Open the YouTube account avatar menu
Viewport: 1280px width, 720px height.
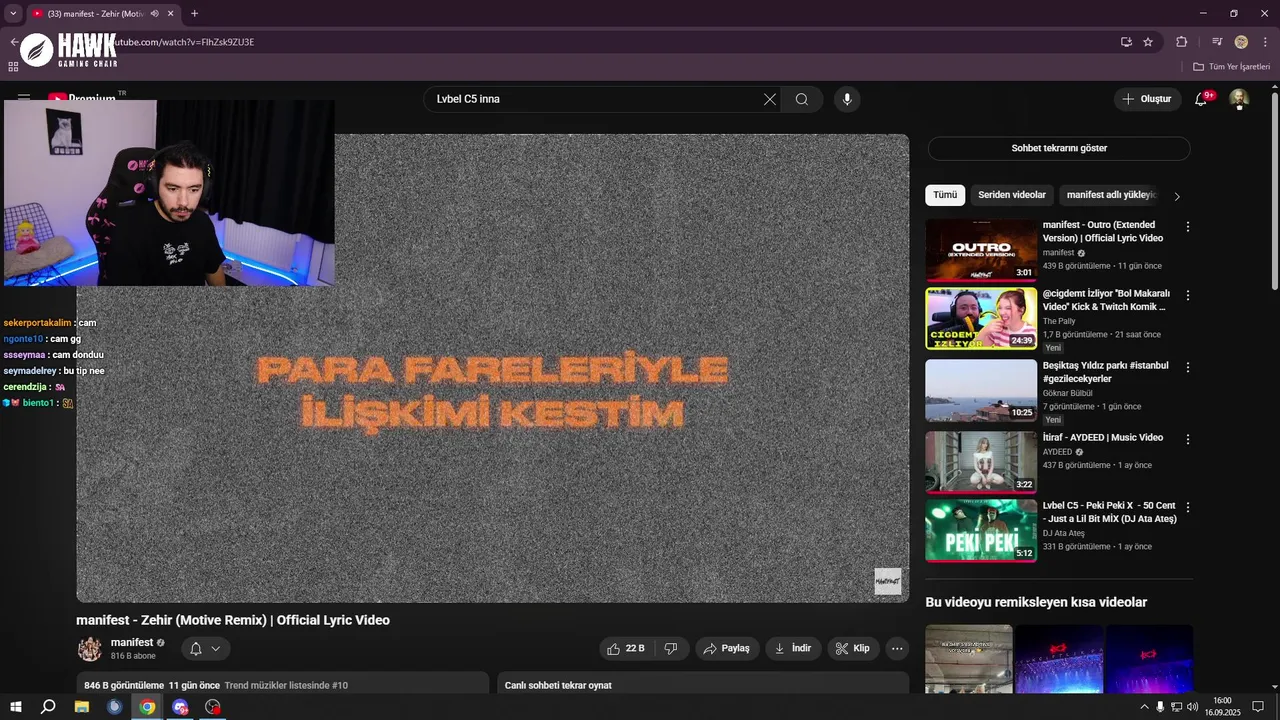[1239, 98]
